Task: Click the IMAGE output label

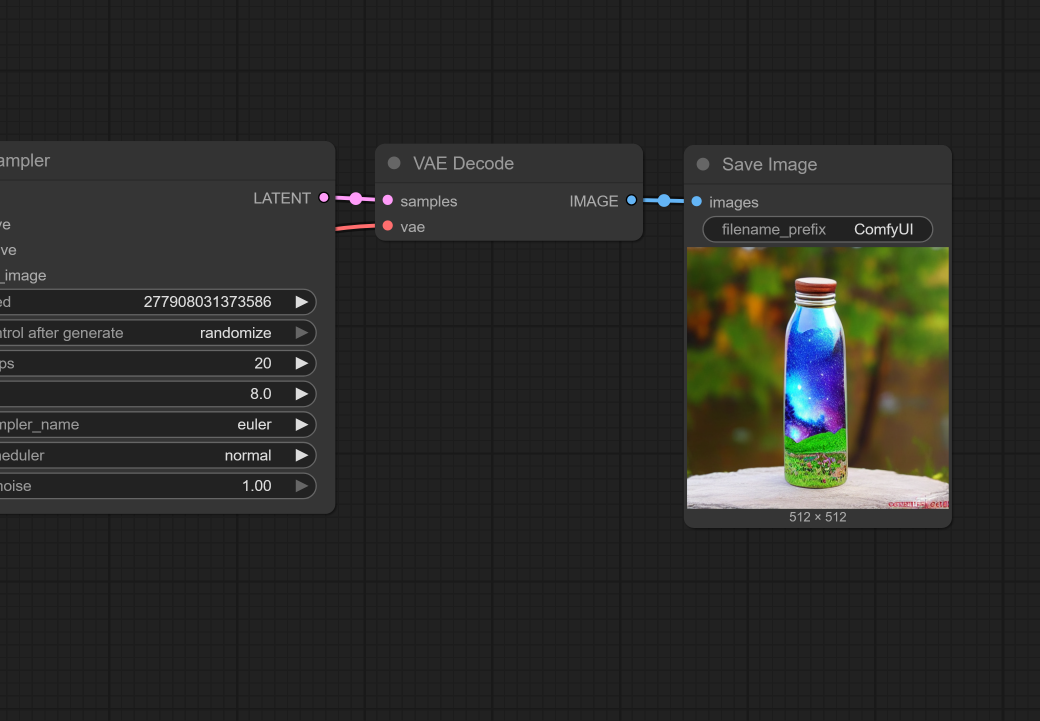Action: (594, 201)
